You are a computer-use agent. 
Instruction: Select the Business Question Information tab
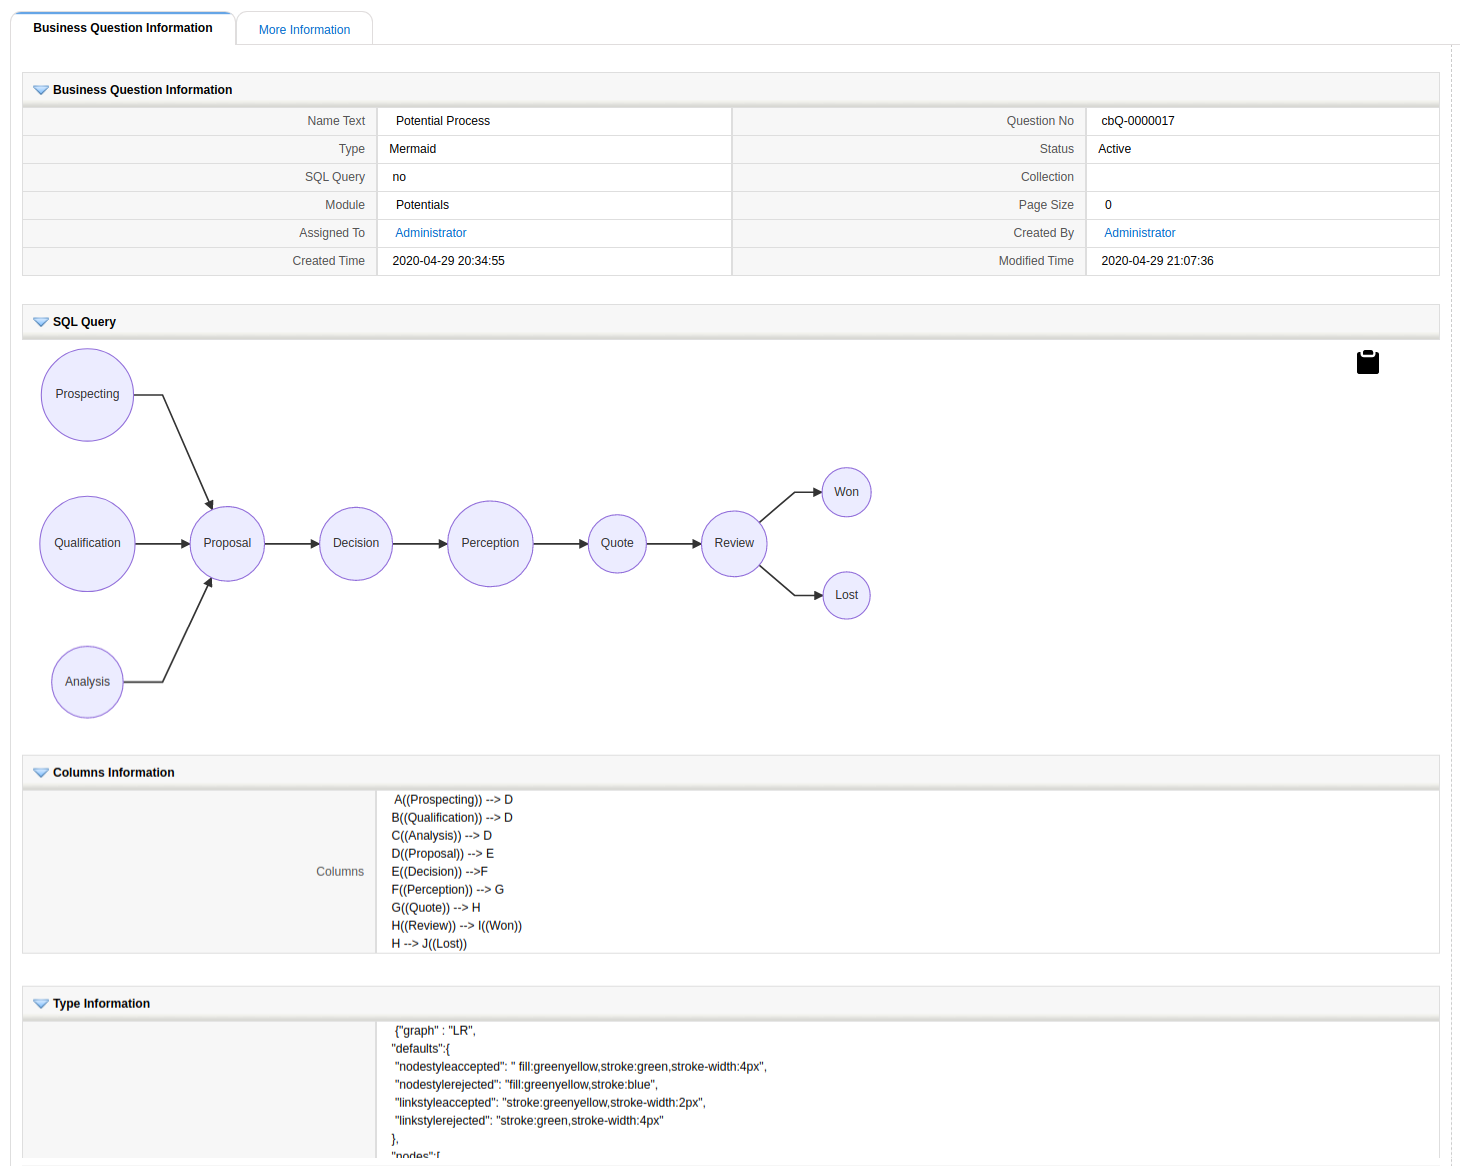(x=122, y=28)
